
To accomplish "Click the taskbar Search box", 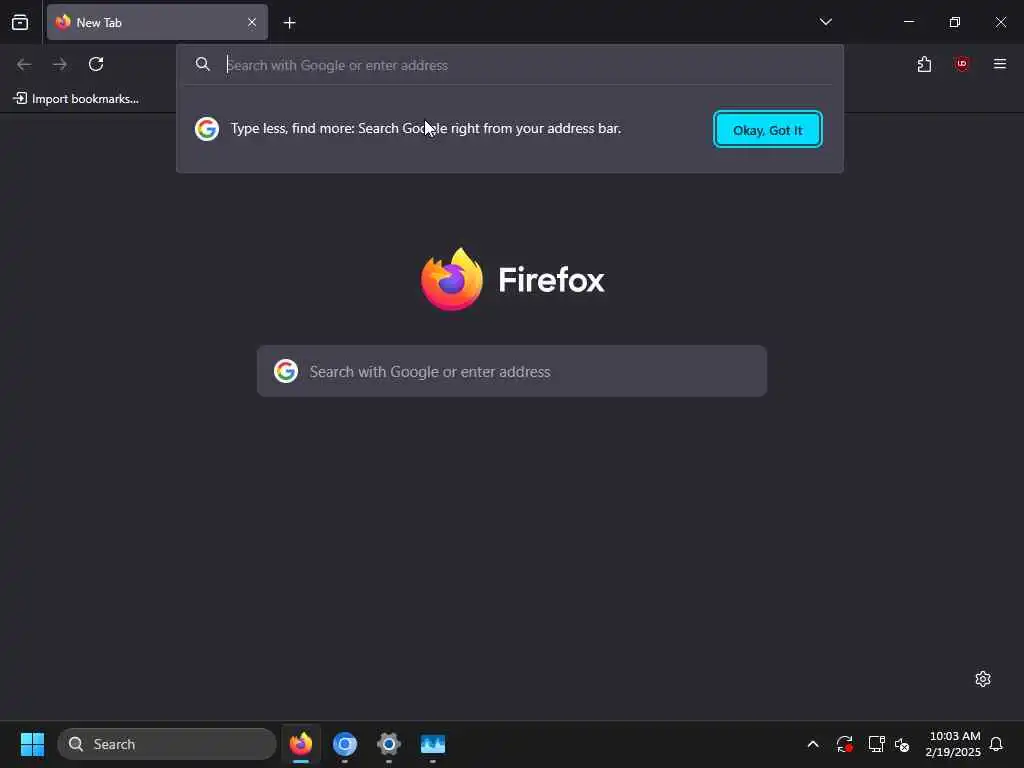I will click(167, 744).
